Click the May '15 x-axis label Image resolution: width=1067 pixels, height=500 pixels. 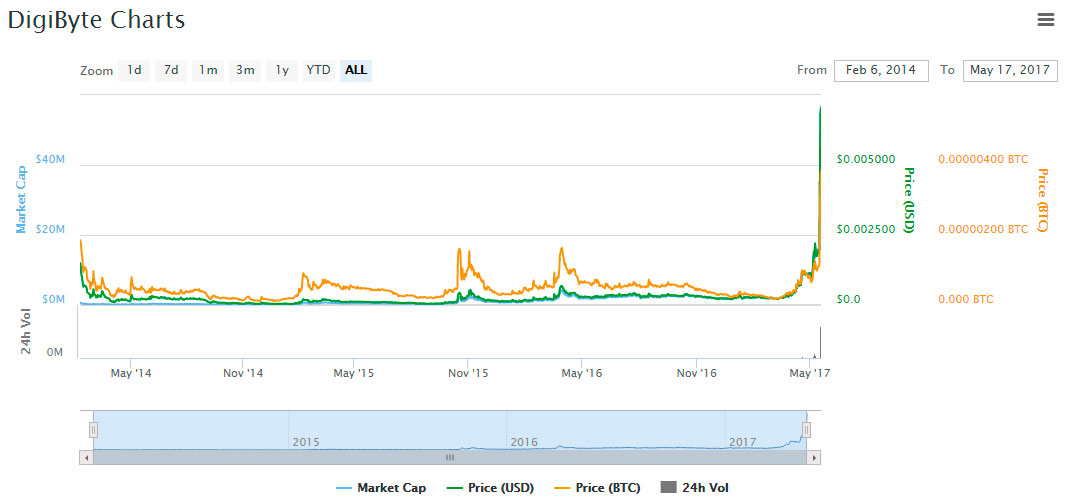[x=353, y=373]
